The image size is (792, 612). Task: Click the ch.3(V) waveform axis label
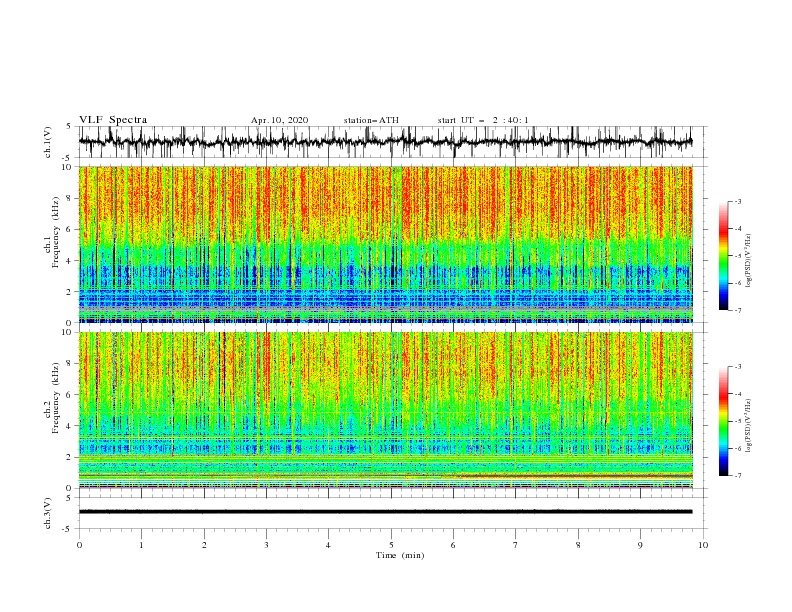(x=48, y=513)
